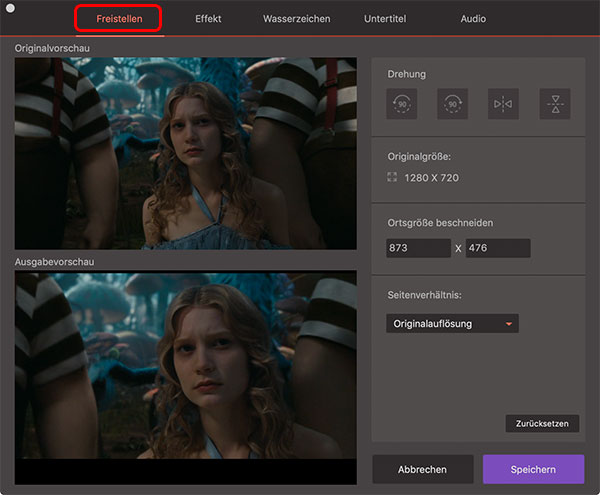Go to the Untertitel tab

(385, 19)
